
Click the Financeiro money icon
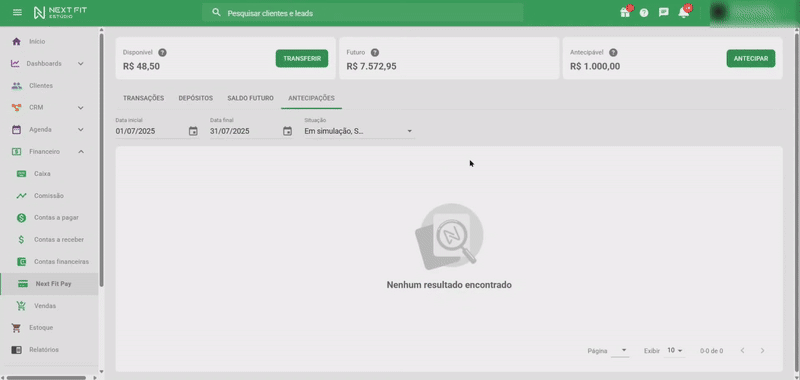pos(16,151)
